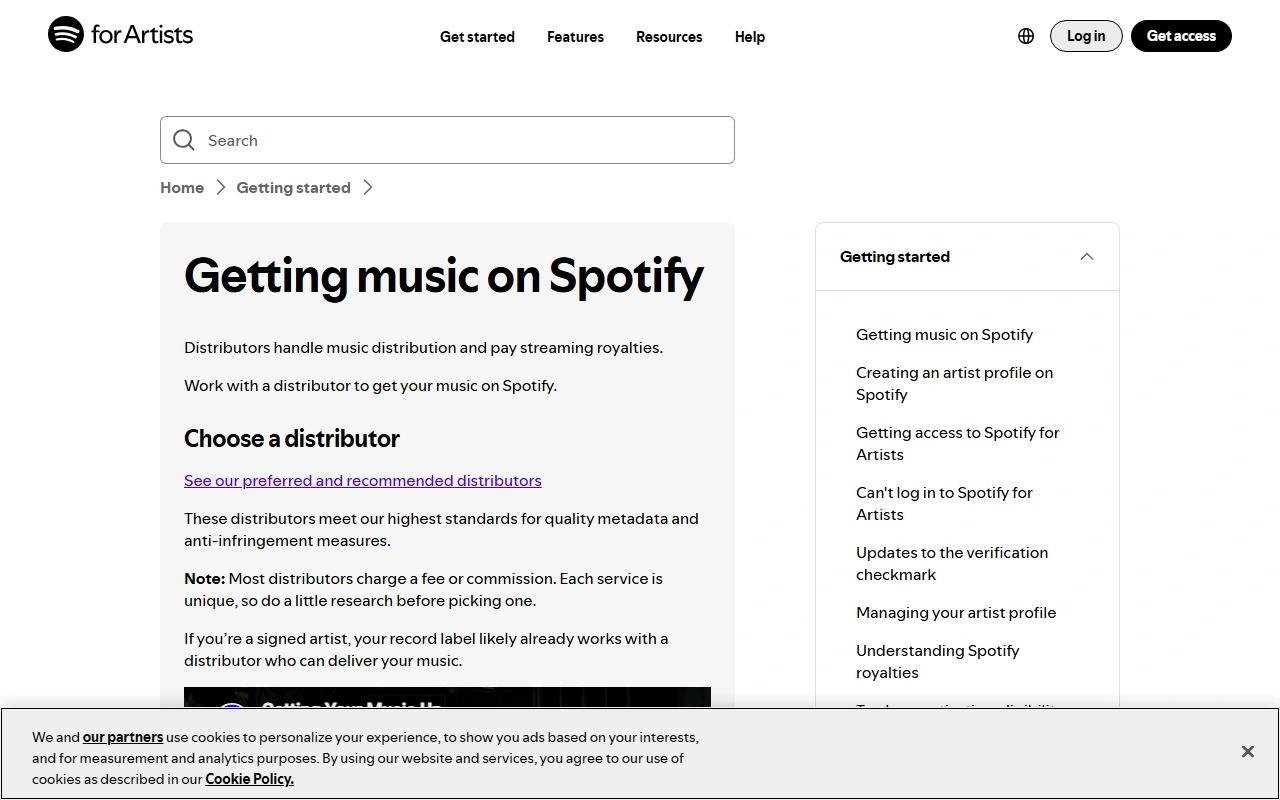Screen dimensions: 1280x800
Task: Click the Spotify for Artists logo
Action: click(120, 34)
